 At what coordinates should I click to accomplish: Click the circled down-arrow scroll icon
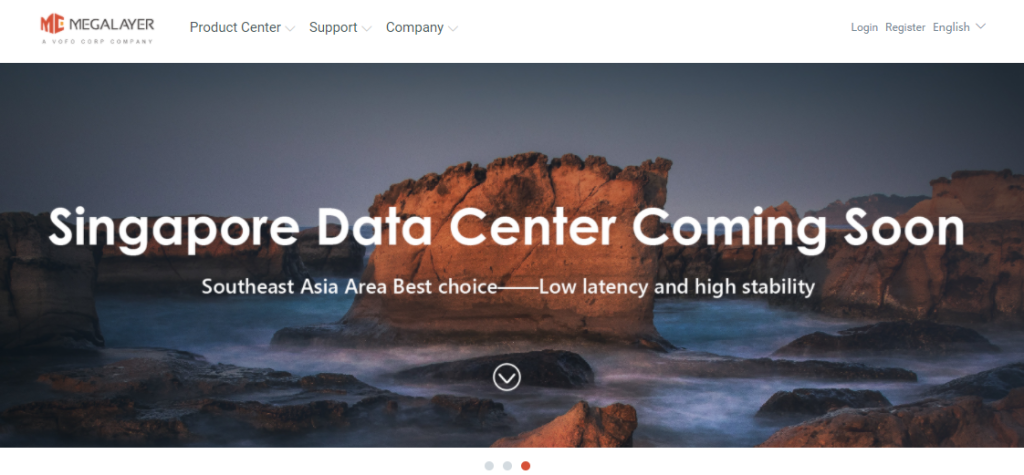(x=507, y=377)
